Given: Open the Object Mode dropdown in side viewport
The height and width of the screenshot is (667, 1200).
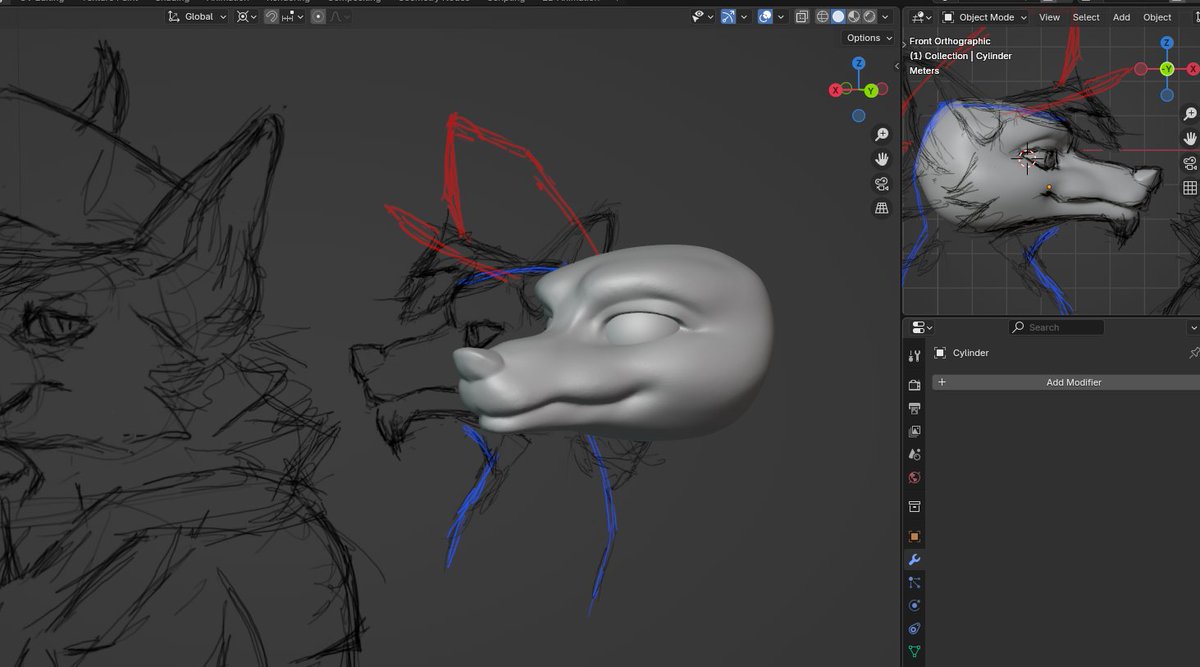Looking at the screenshot, I should click(x=985, y=17).
